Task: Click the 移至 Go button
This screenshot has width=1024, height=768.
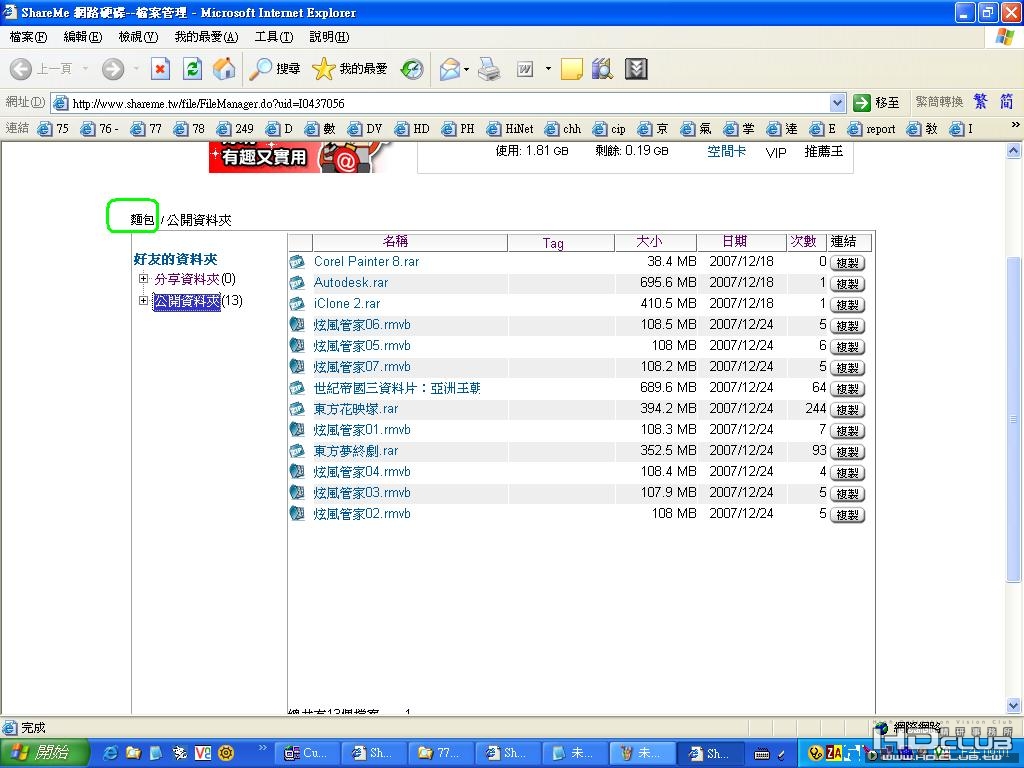Action: [876, 103]
